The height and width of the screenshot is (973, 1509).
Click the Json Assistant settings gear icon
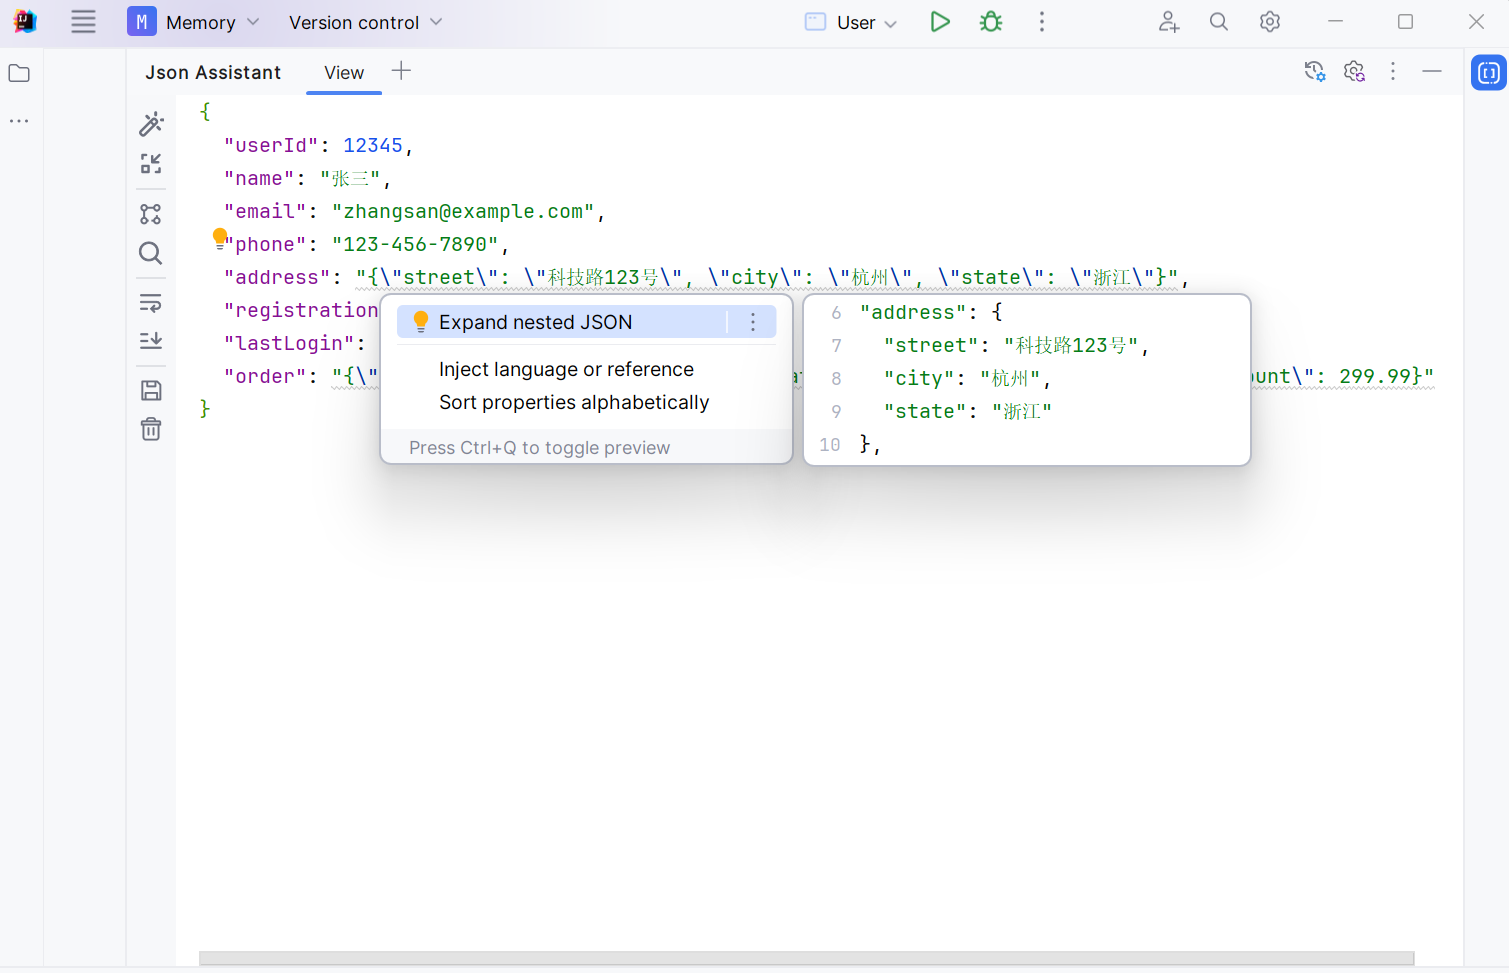click(1354, 71)
